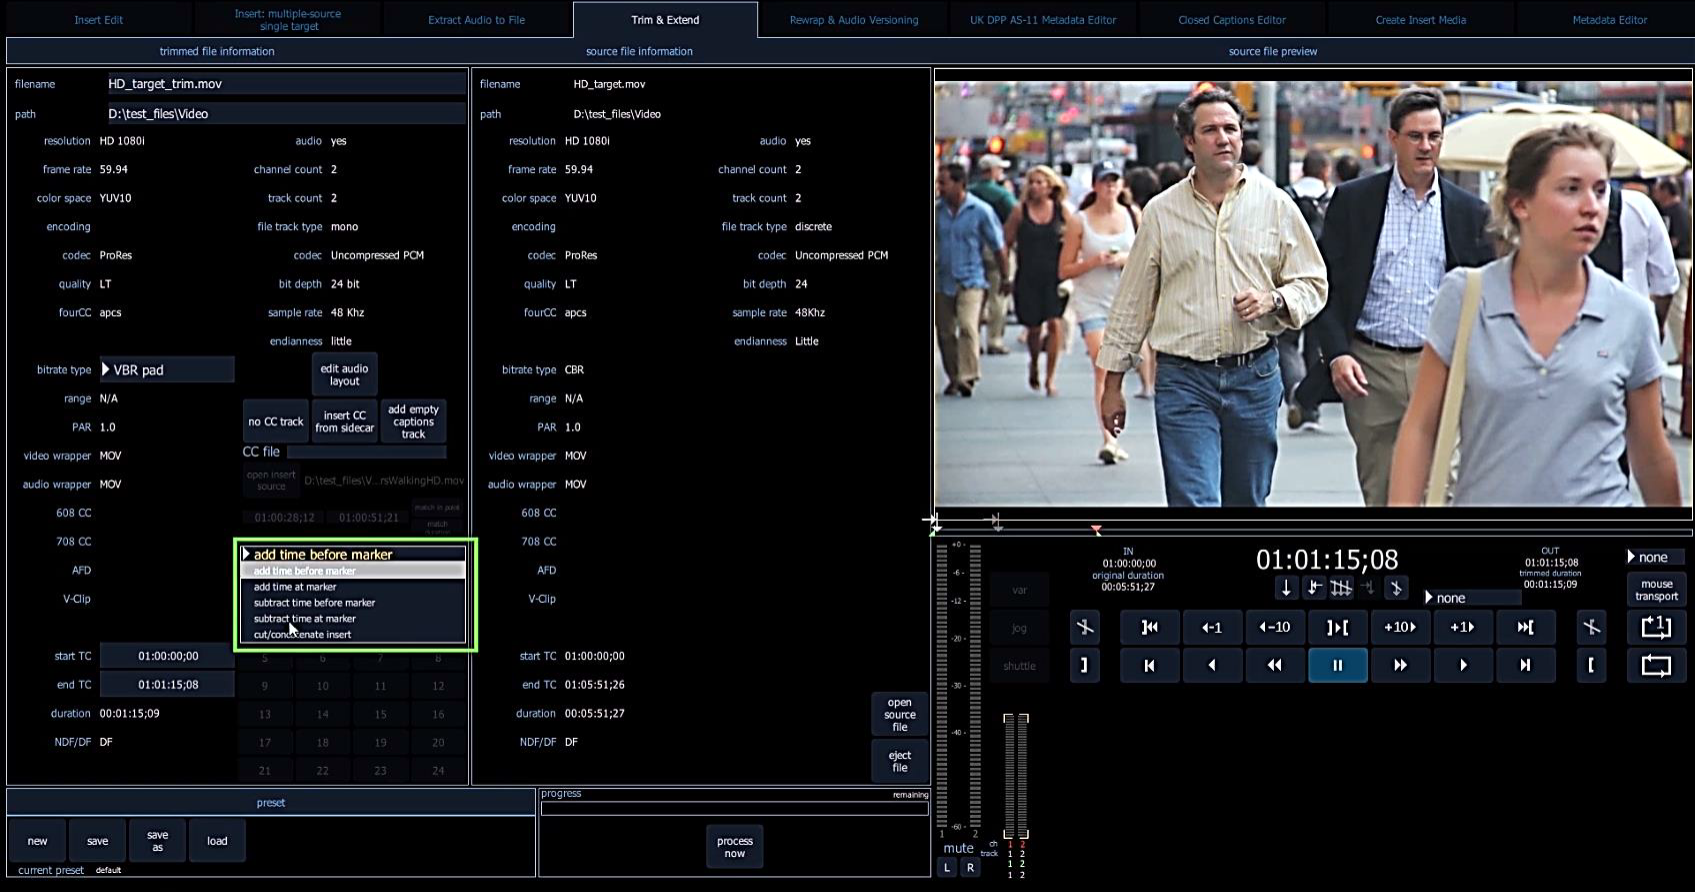
Task: Toggle the mouse transport button
Action: click(x=1656, y=590)
